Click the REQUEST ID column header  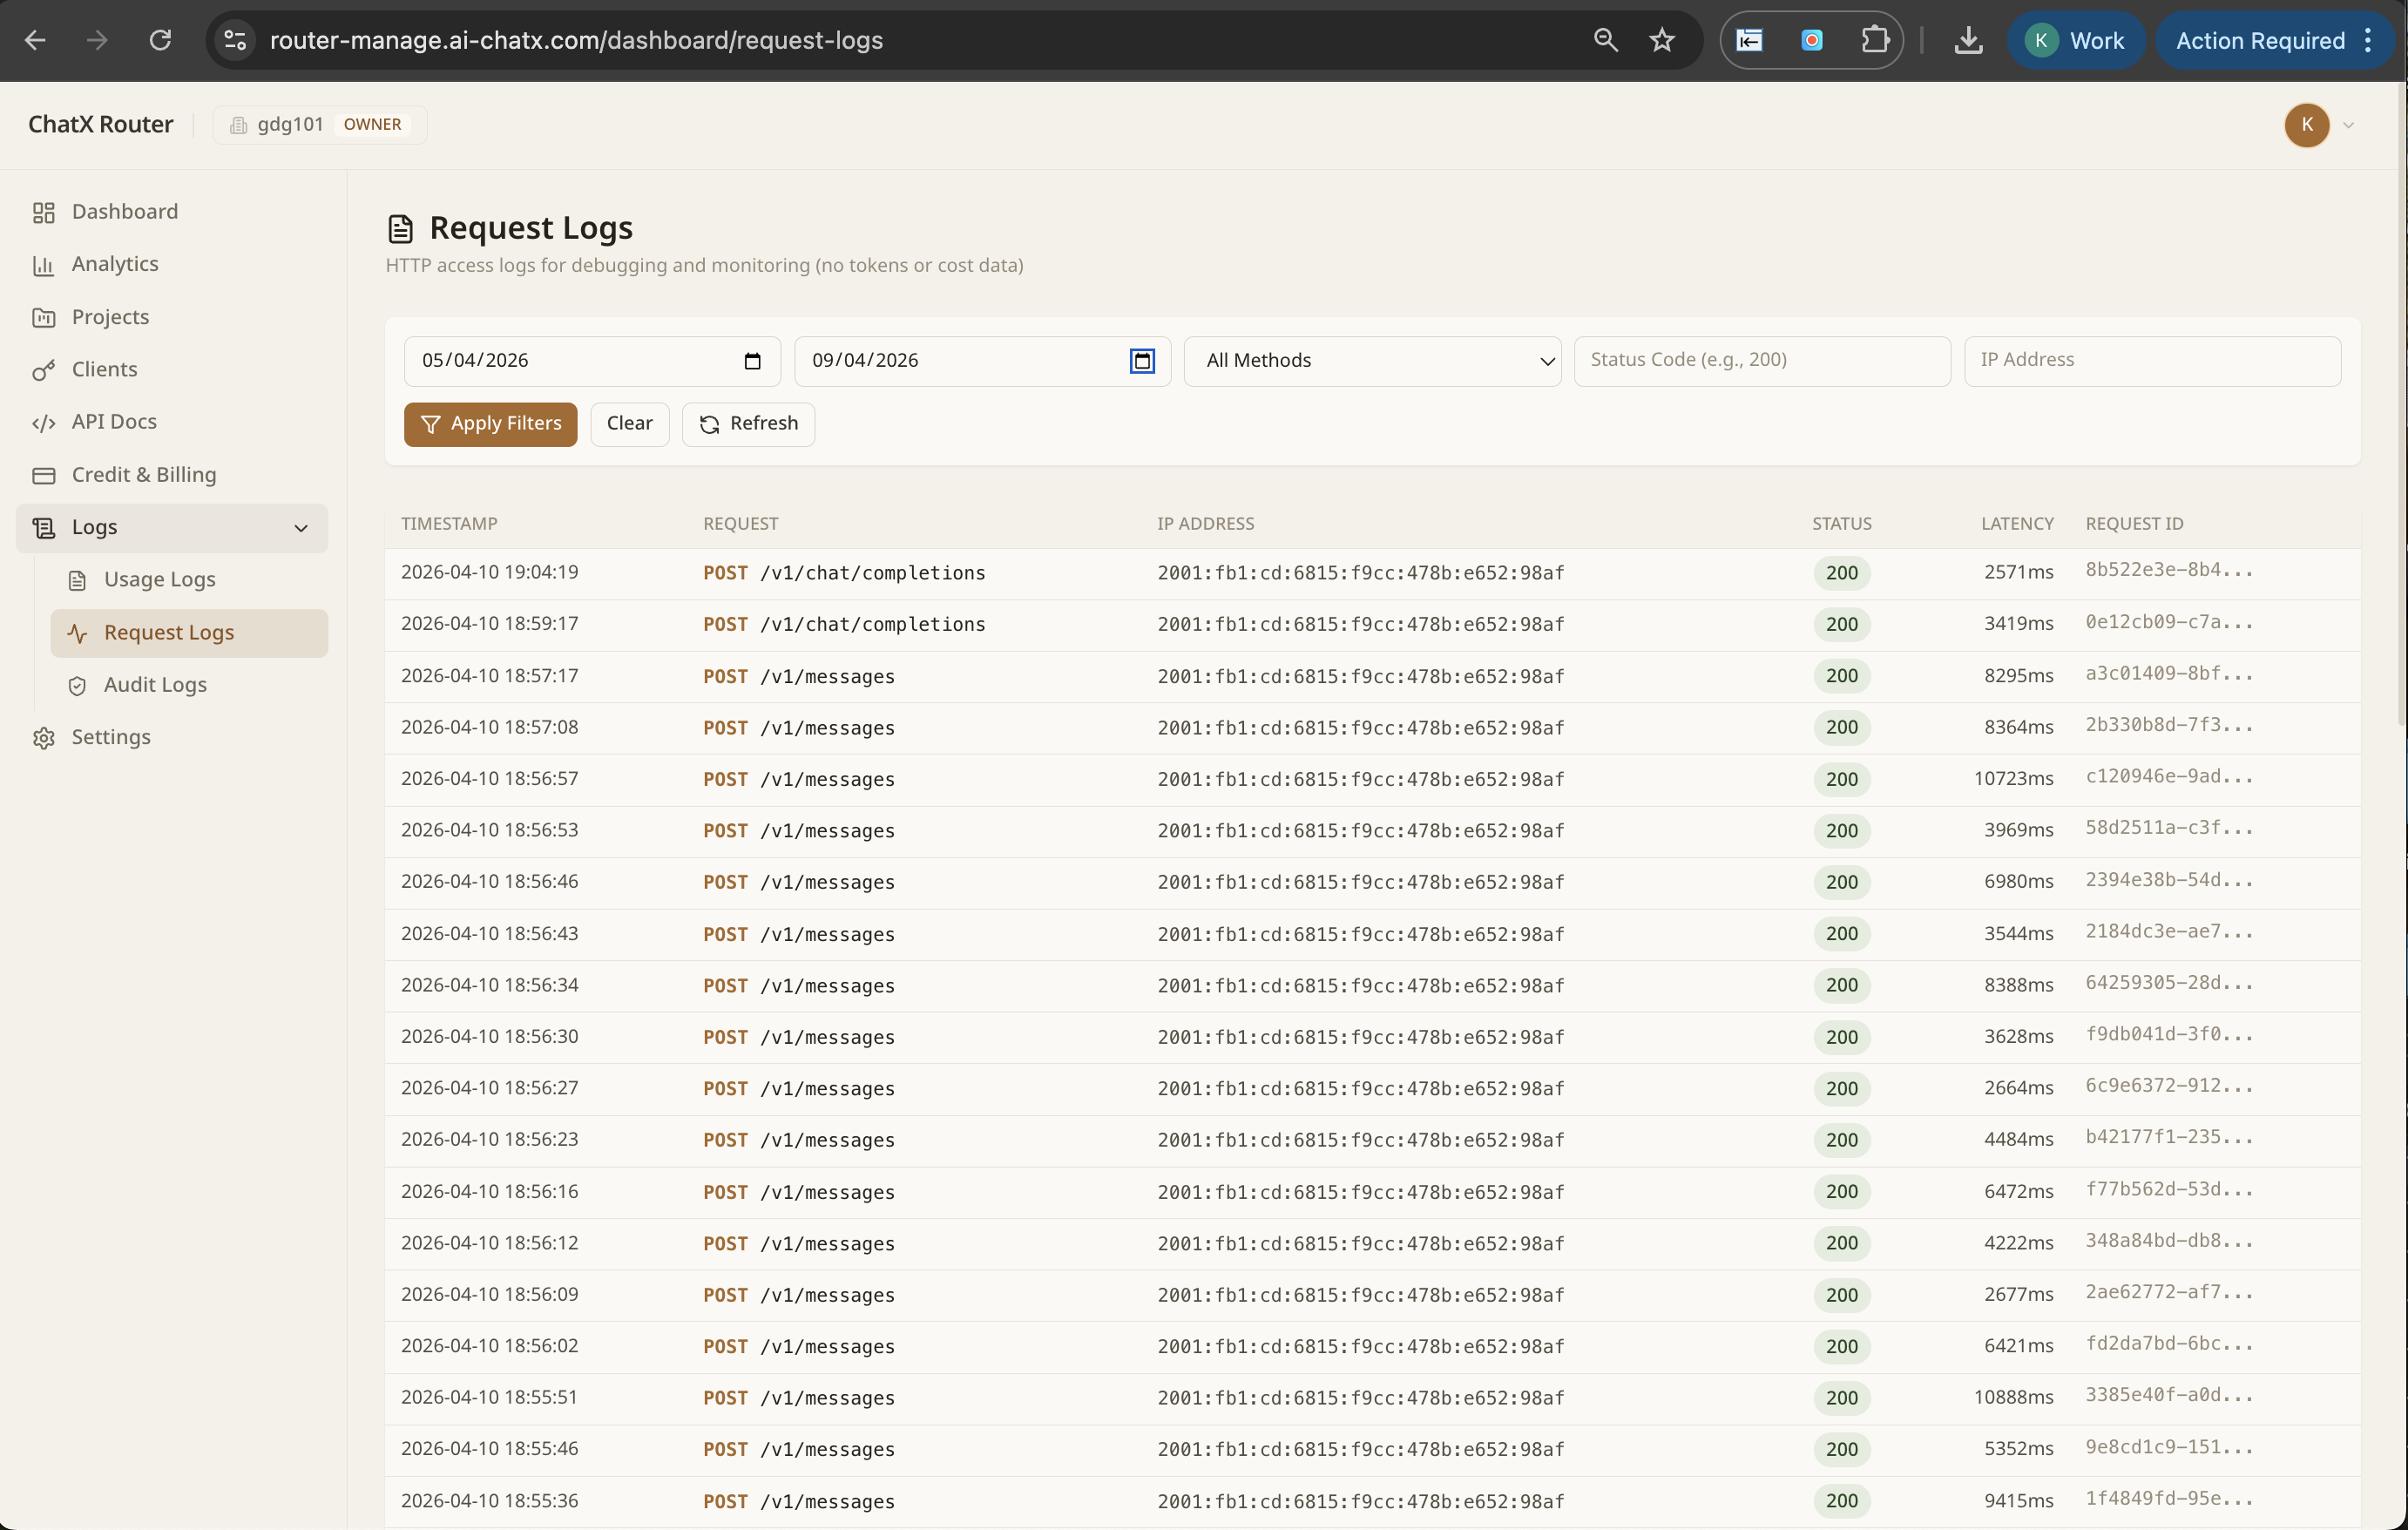2134,524
